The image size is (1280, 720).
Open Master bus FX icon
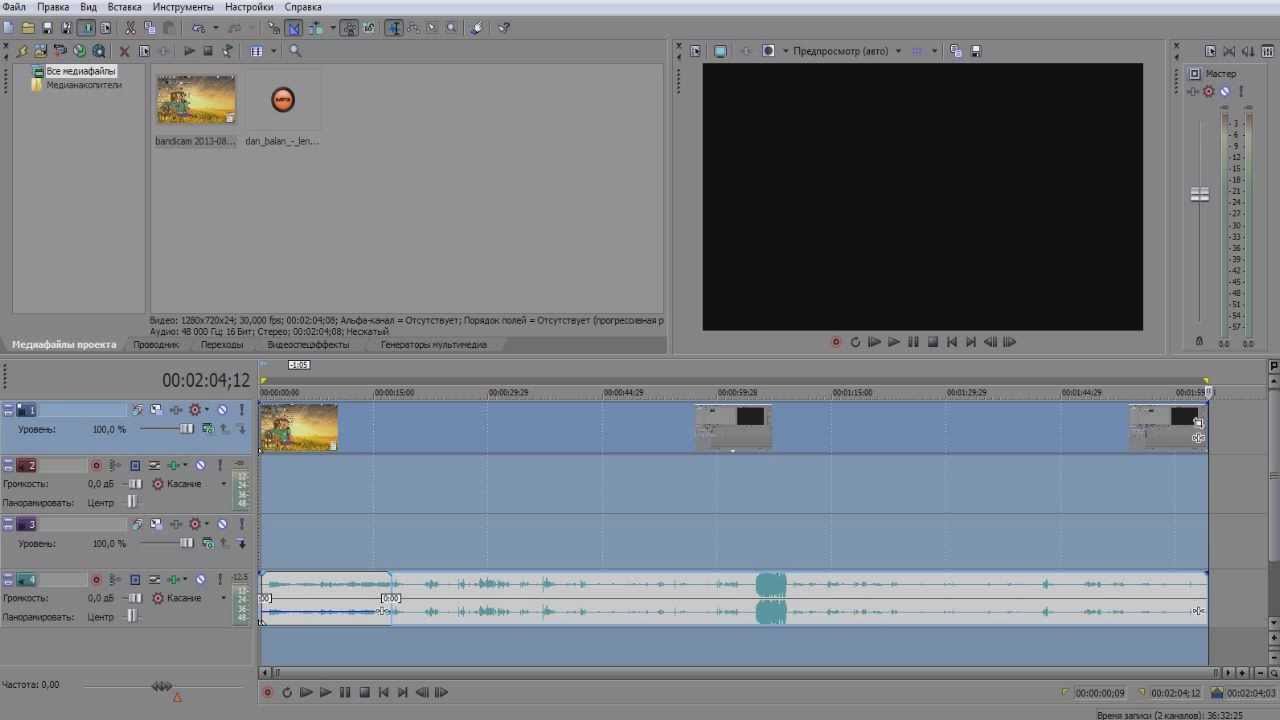tap(1194, 92)
